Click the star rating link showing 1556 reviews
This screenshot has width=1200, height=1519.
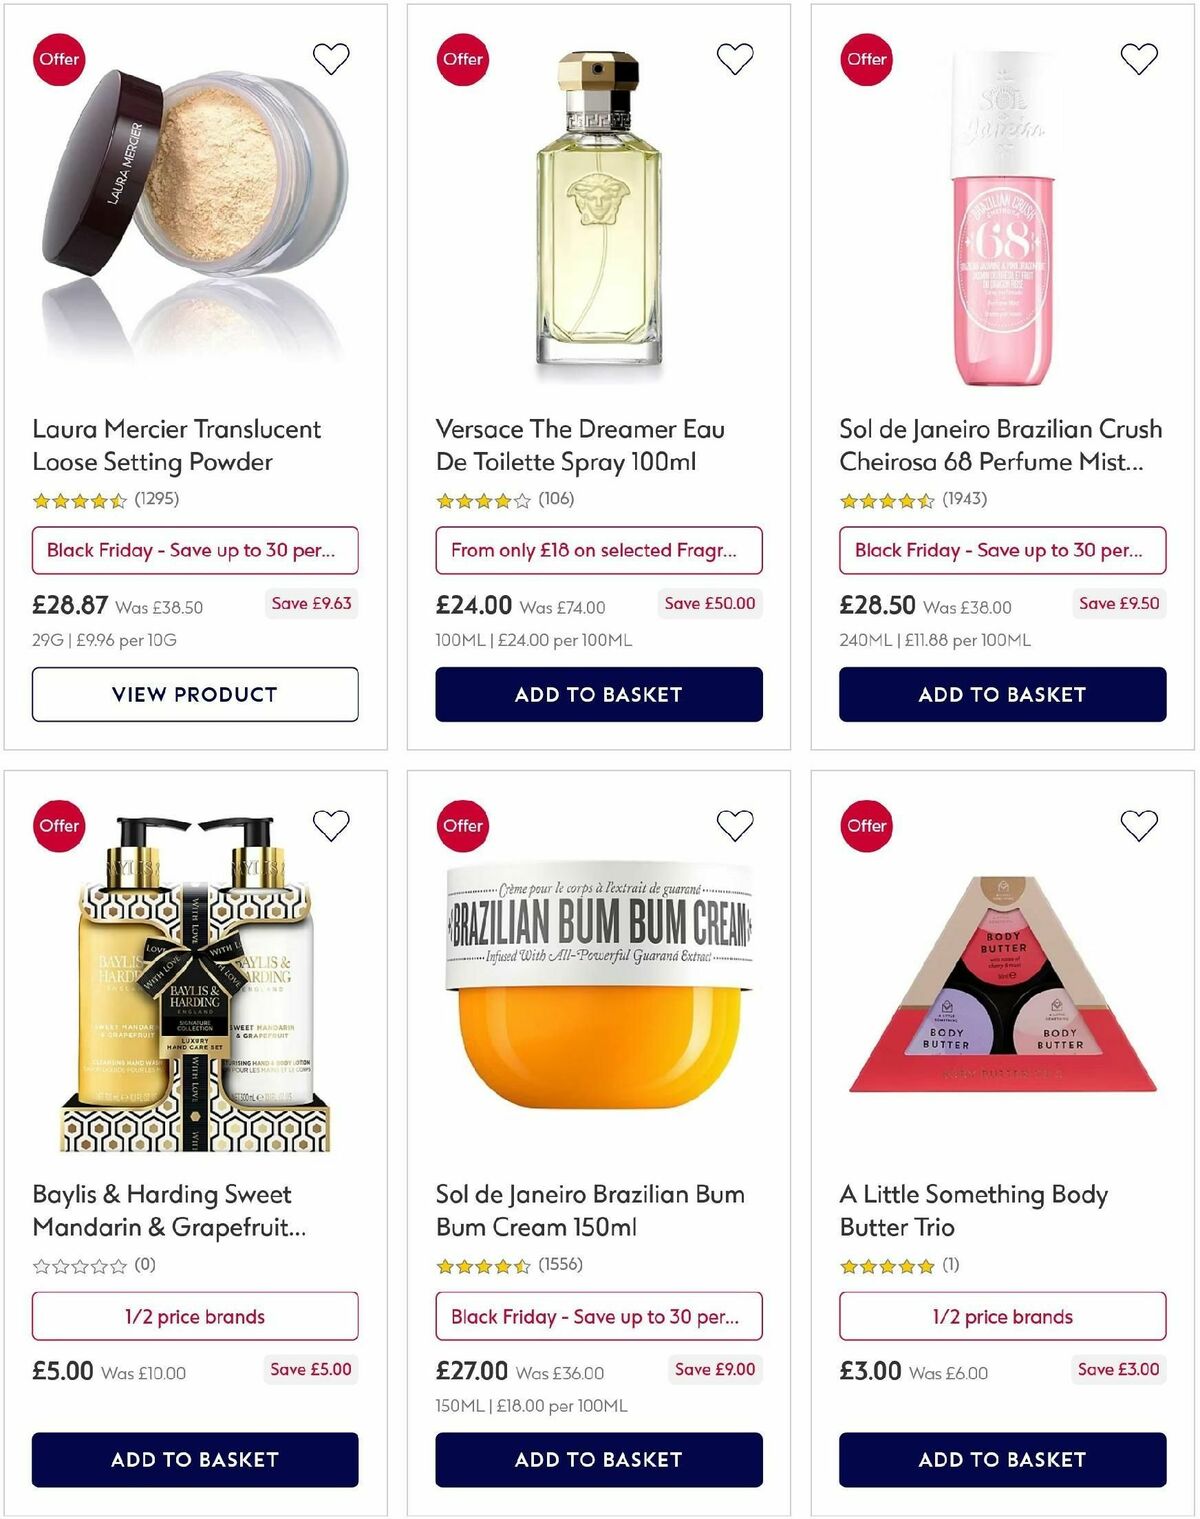(510, 1263)
